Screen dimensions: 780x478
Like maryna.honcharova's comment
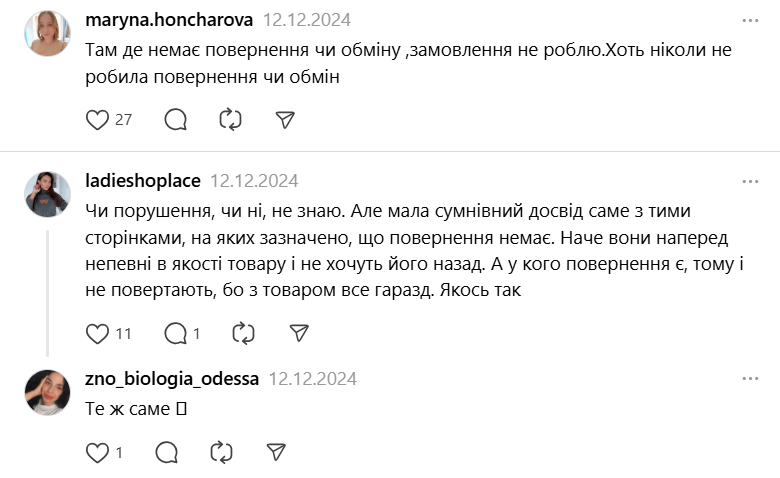click(x=97, y=120)
